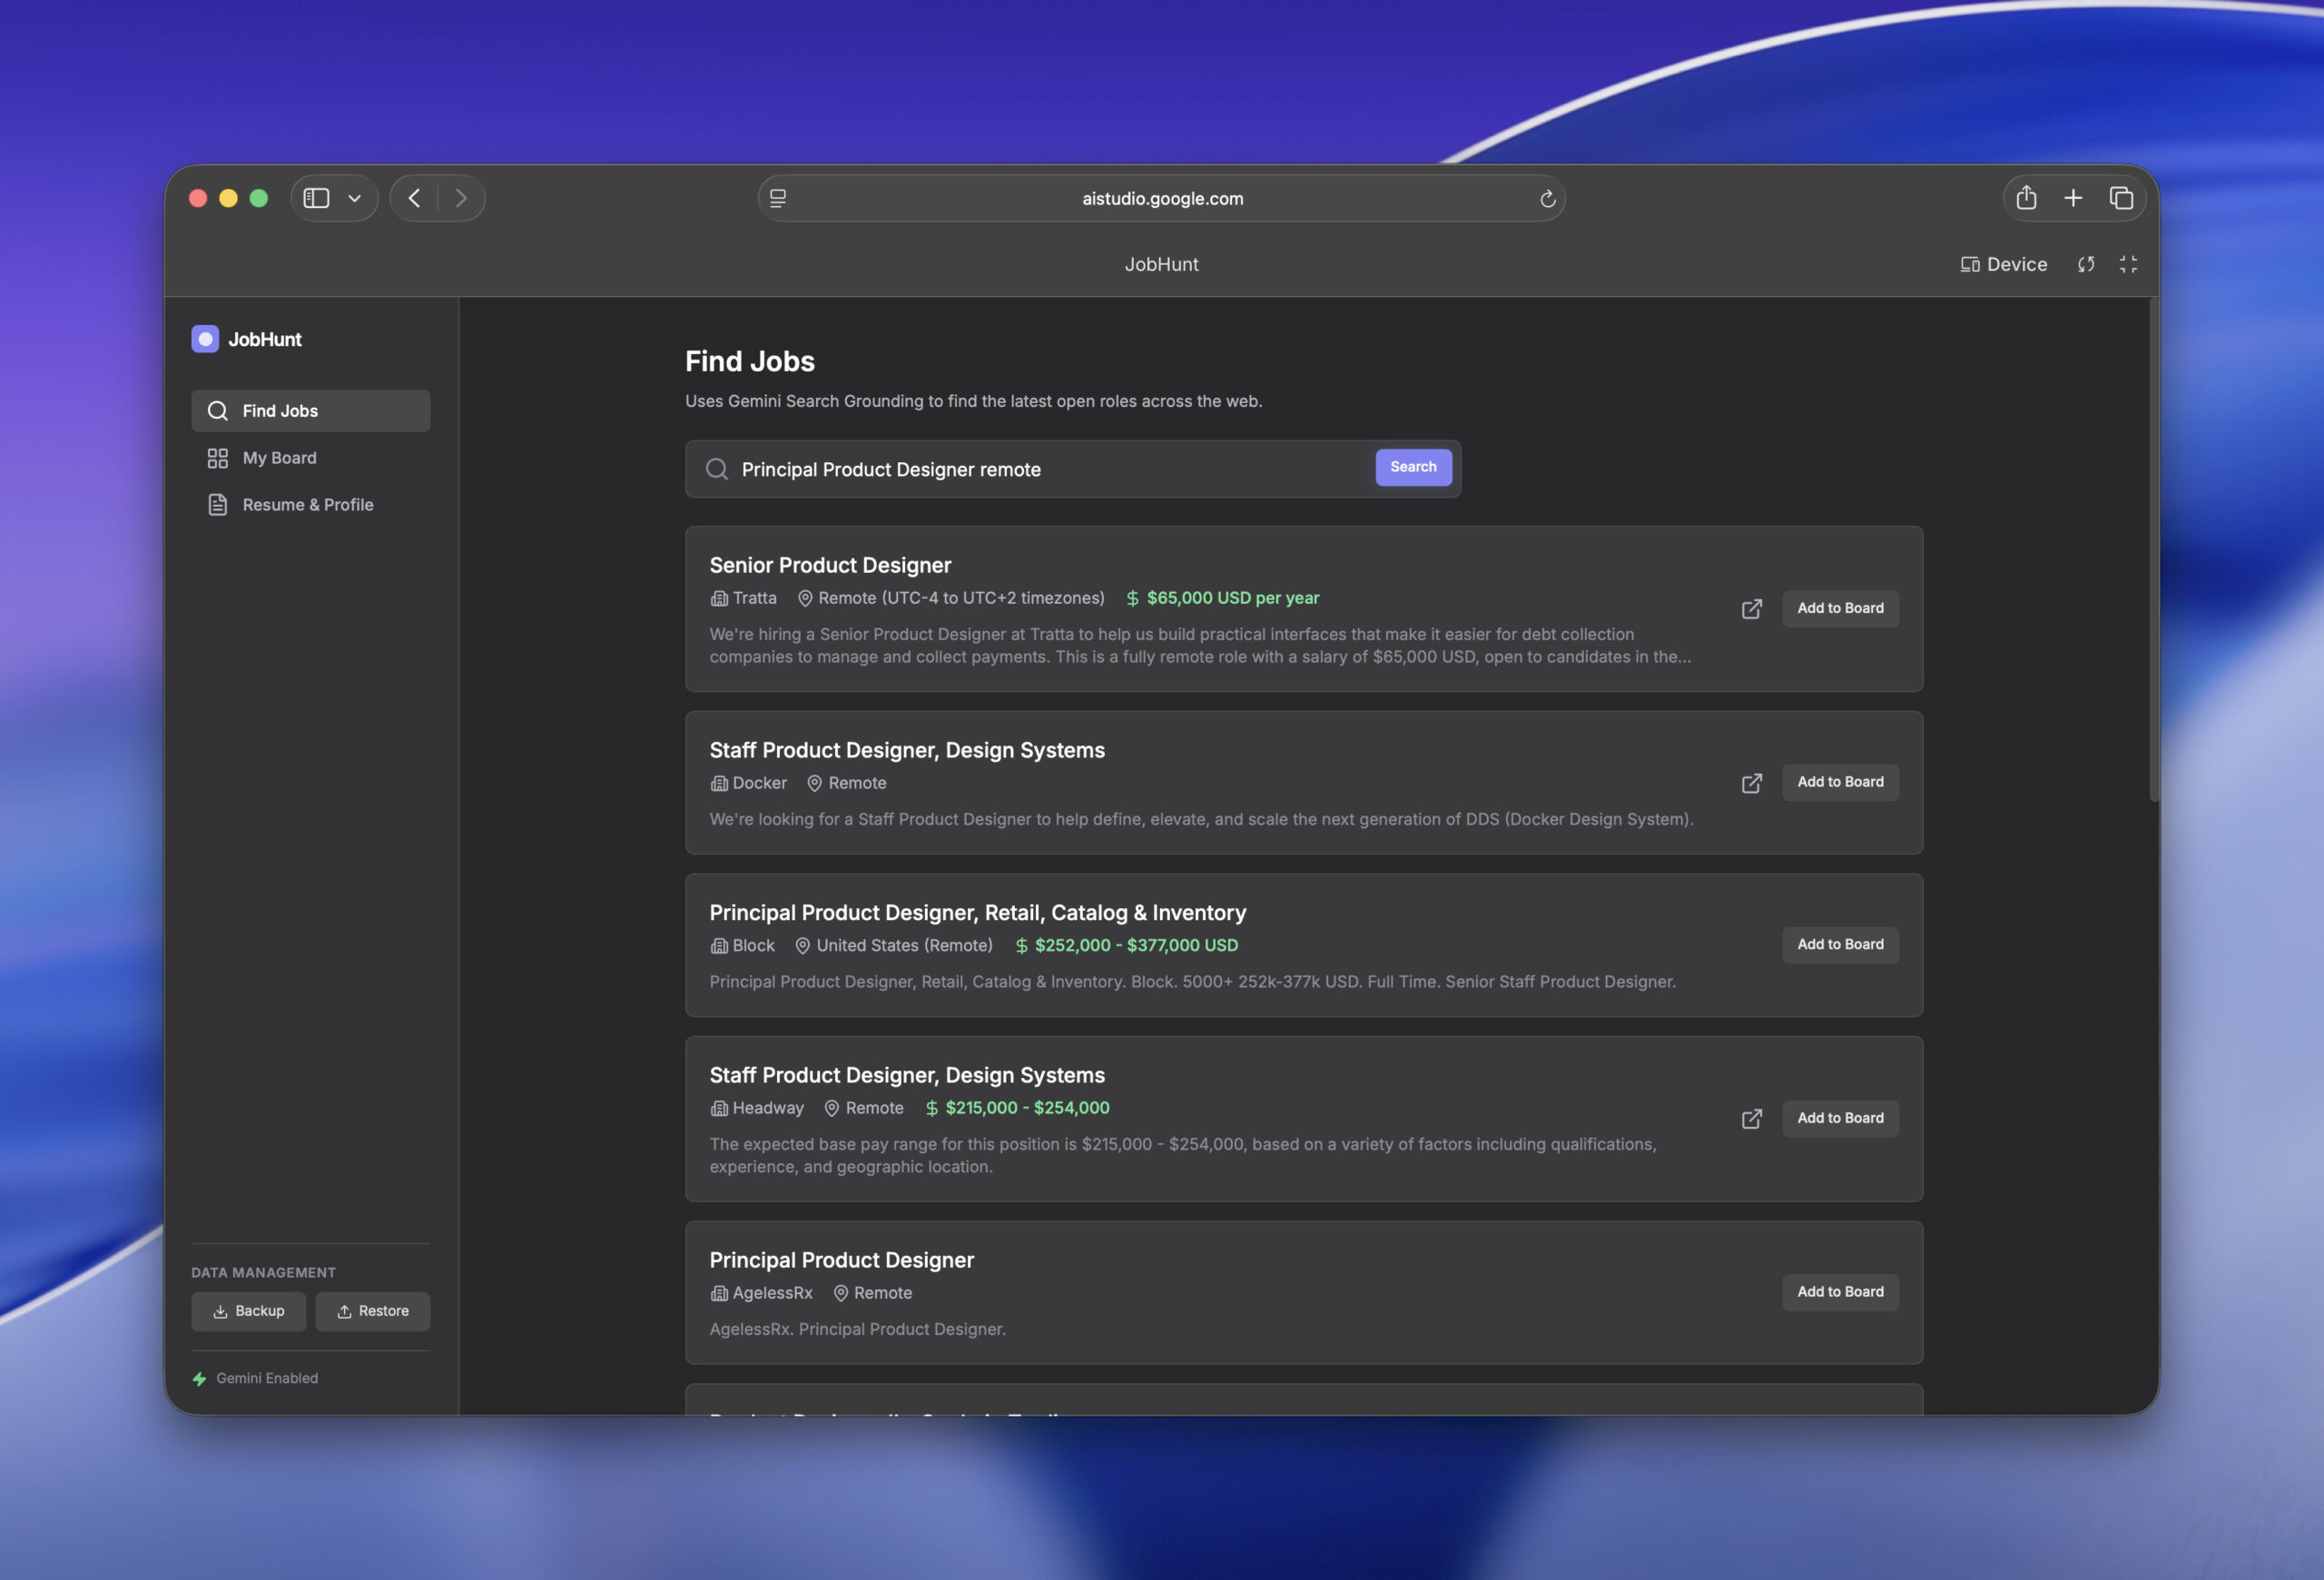Click the JobHunt logo icon in sidebar
This screenshot has height=1580, width=2324.
pos(205,339)
